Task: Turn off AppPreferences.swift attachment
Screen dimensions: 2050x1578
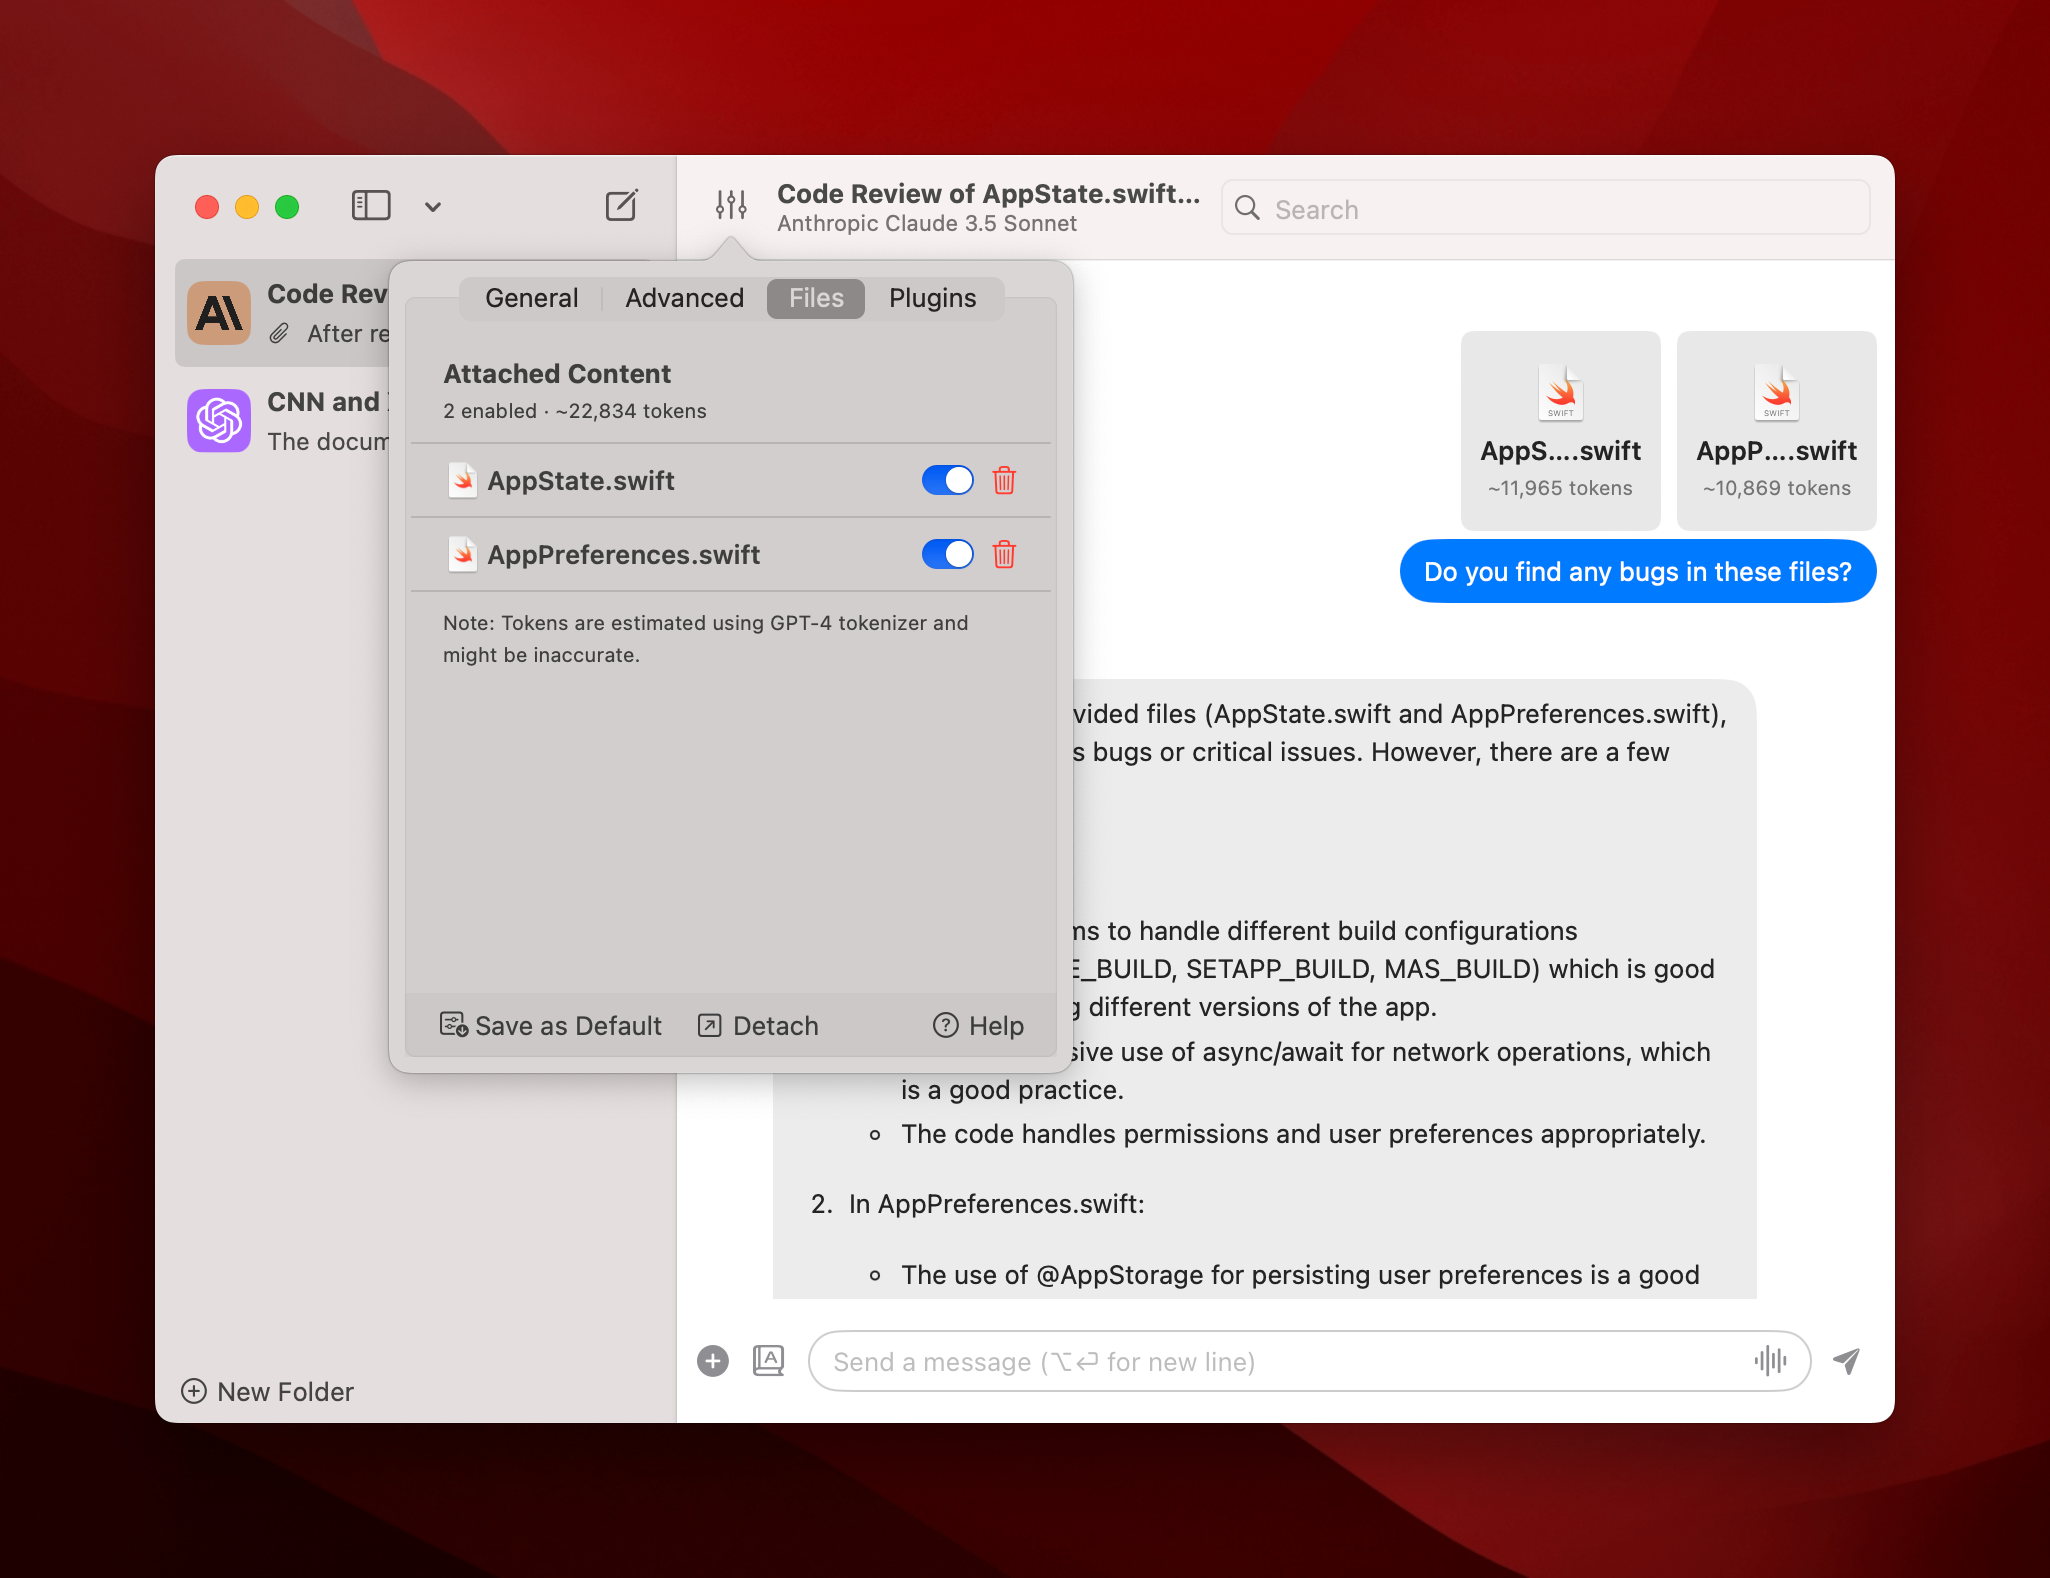Action: (946, 554)
